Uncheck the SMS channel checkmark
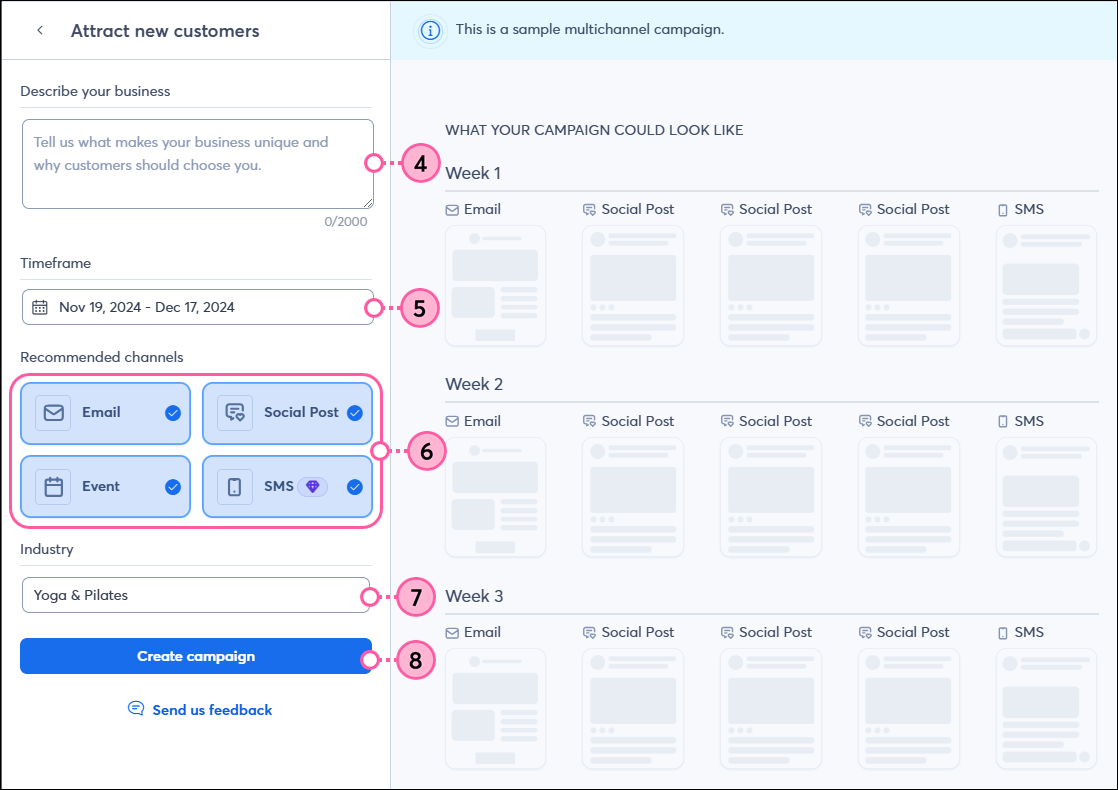The width and height of the screenshot is (1118, 790). (354, 487)
